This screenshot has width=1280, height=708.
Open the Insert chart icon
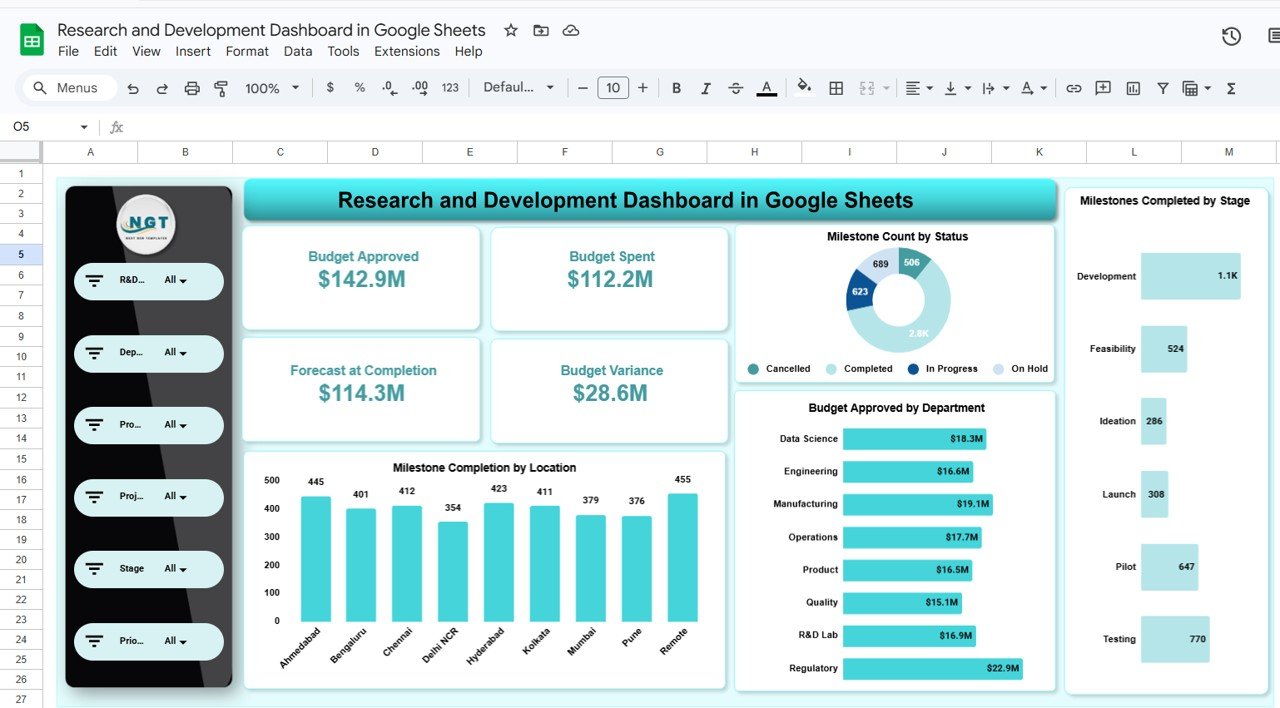[1133, 88]
